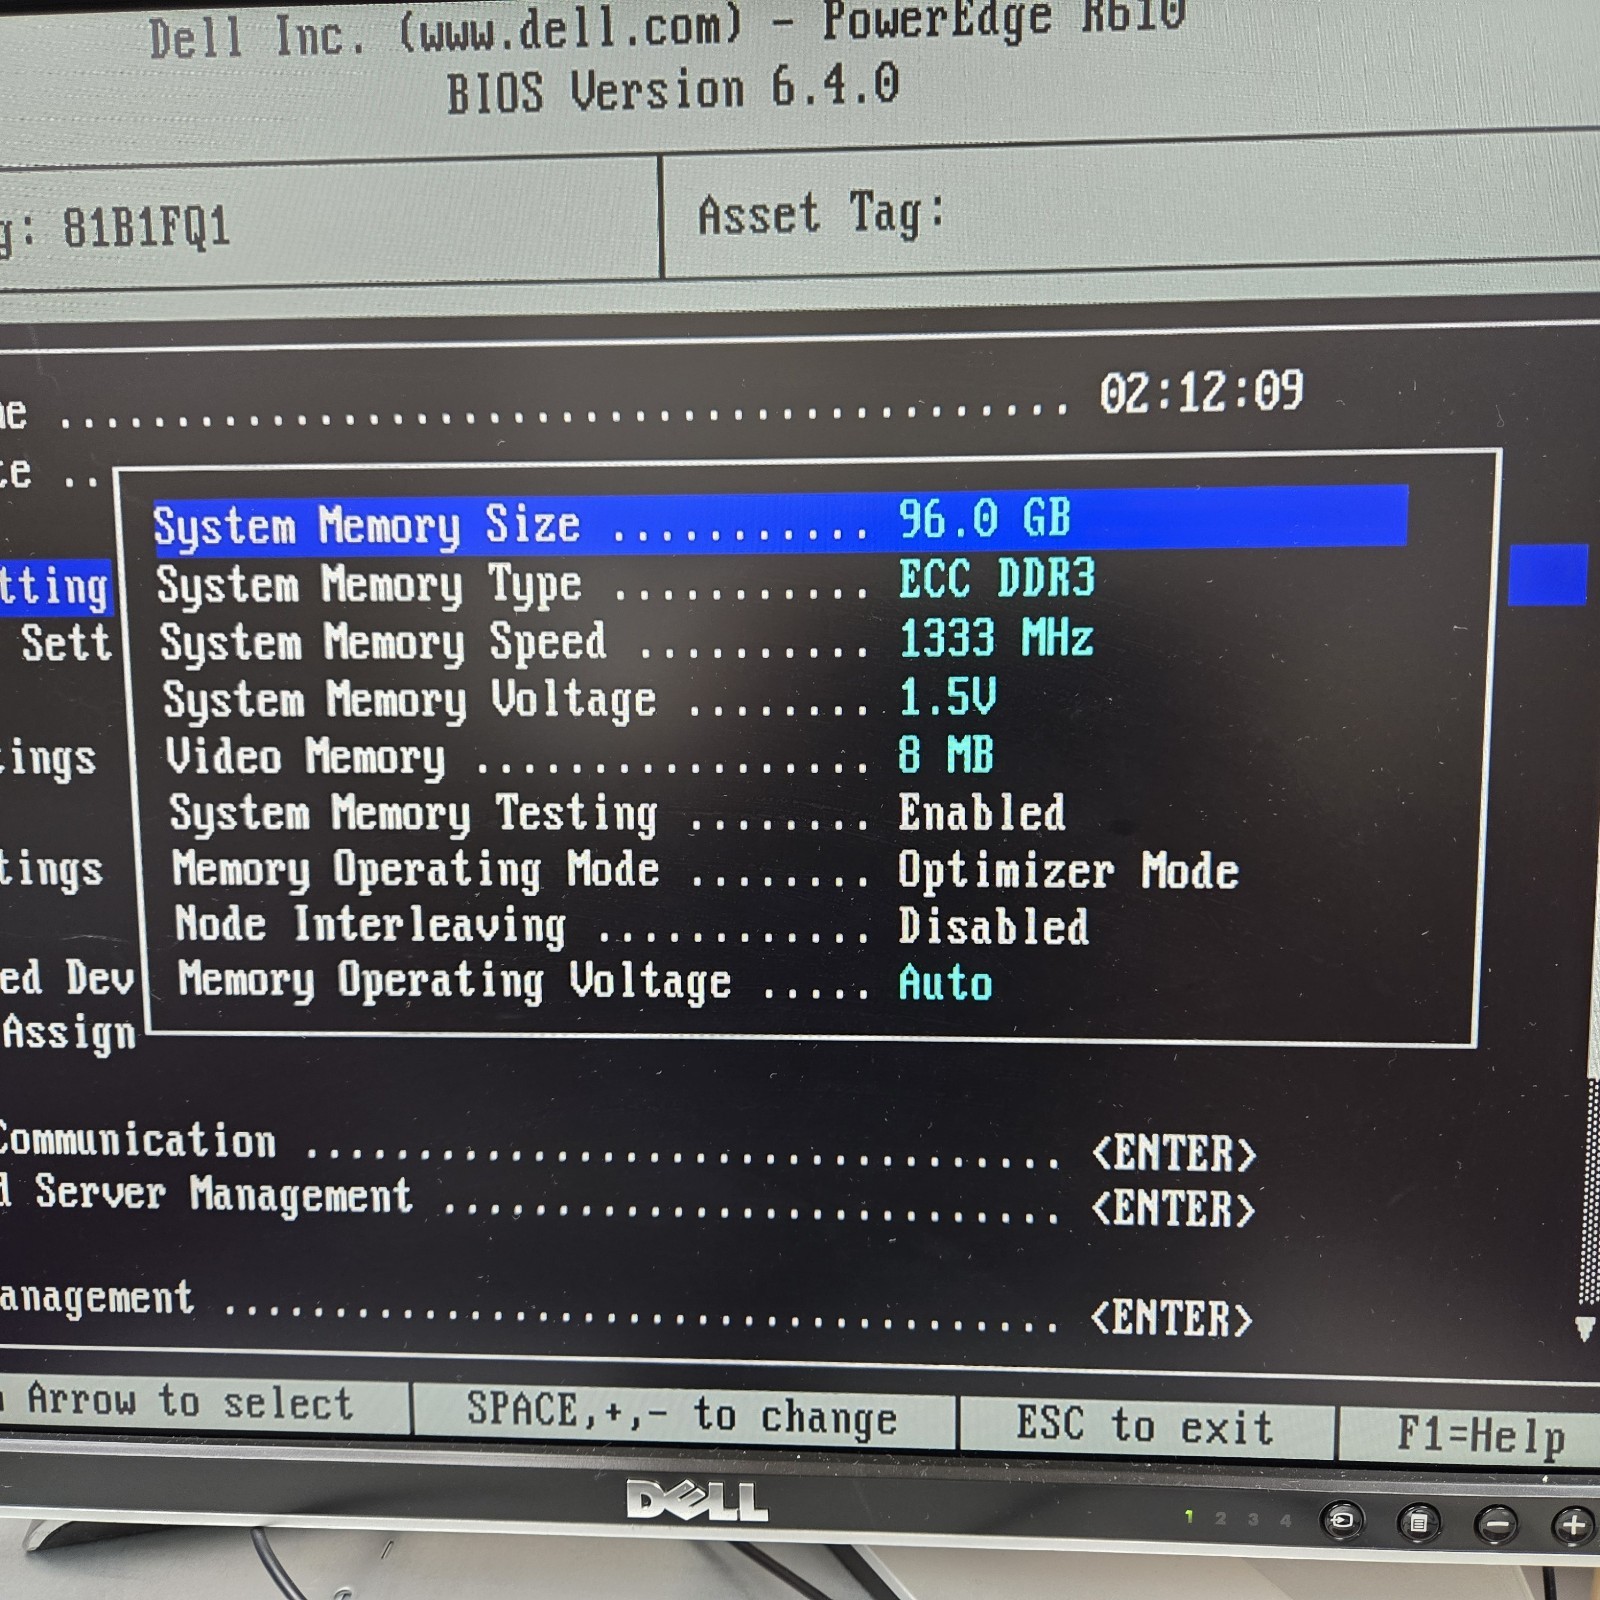Image resolution: width=1600 pixels, height=1600 pixels.
Task: Click the BIOS Version 6.4.0 text
Action: click(x=673, y=90)
